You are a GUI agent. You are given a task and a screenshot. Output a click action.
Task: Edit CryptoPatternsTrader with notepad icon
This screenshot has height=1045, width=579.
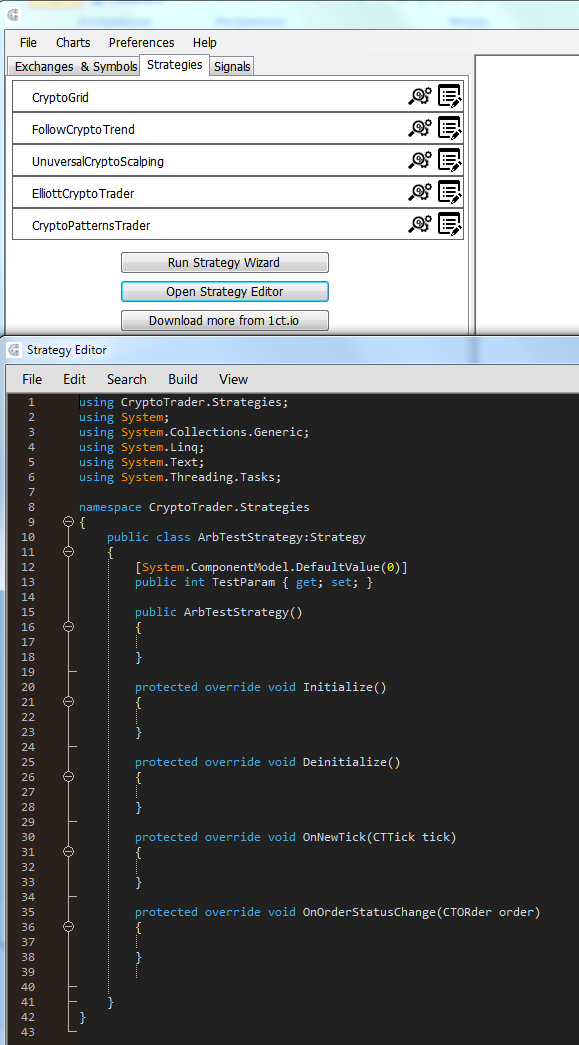click(x=450, y=225)
